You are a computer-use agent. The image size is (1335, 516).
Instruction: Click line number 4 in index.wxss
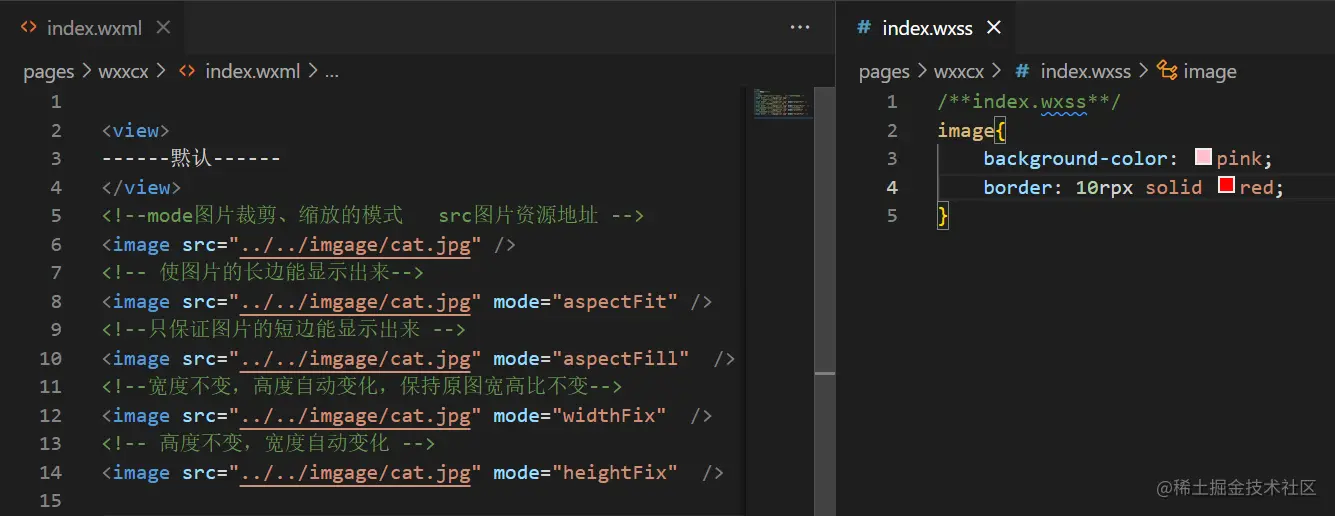click(891, 187)
